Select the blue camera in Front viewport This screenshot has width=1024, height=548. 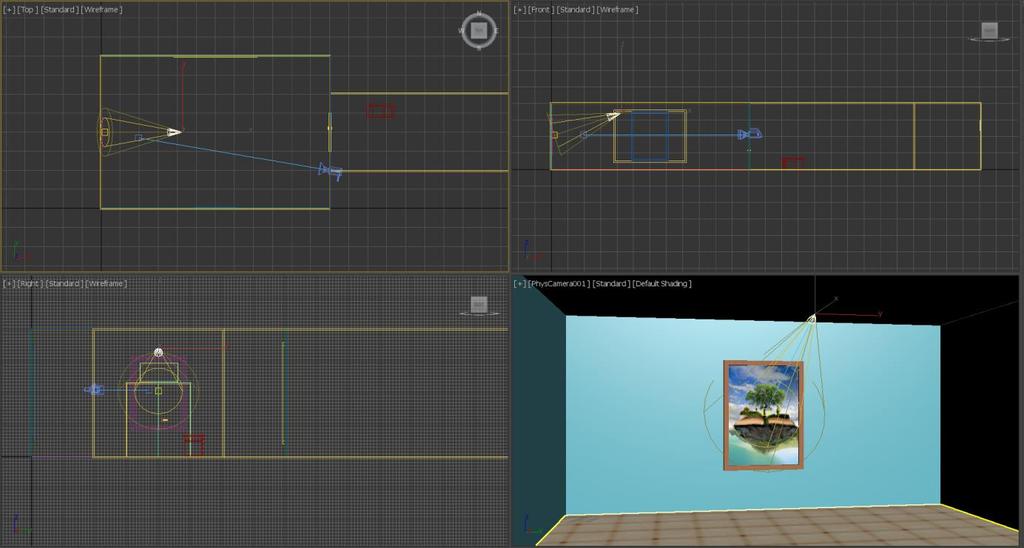tap(750, 135)
